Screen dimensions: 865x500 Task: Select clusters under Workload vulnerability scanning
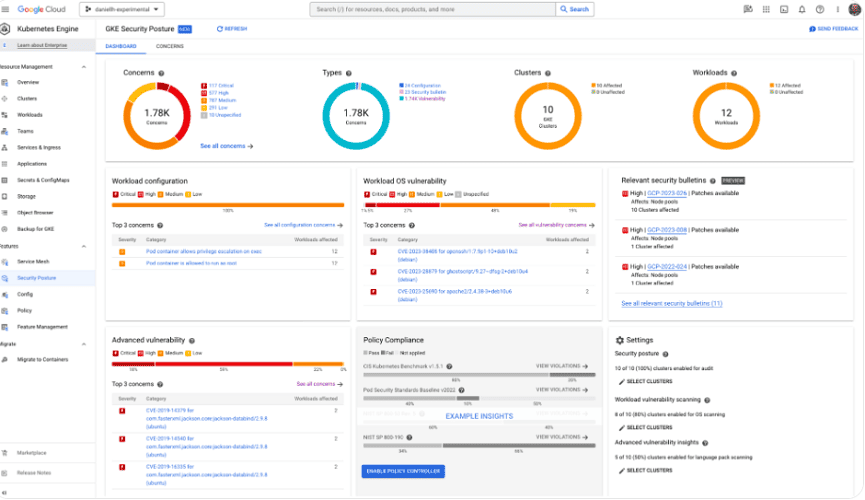(645, 428)
